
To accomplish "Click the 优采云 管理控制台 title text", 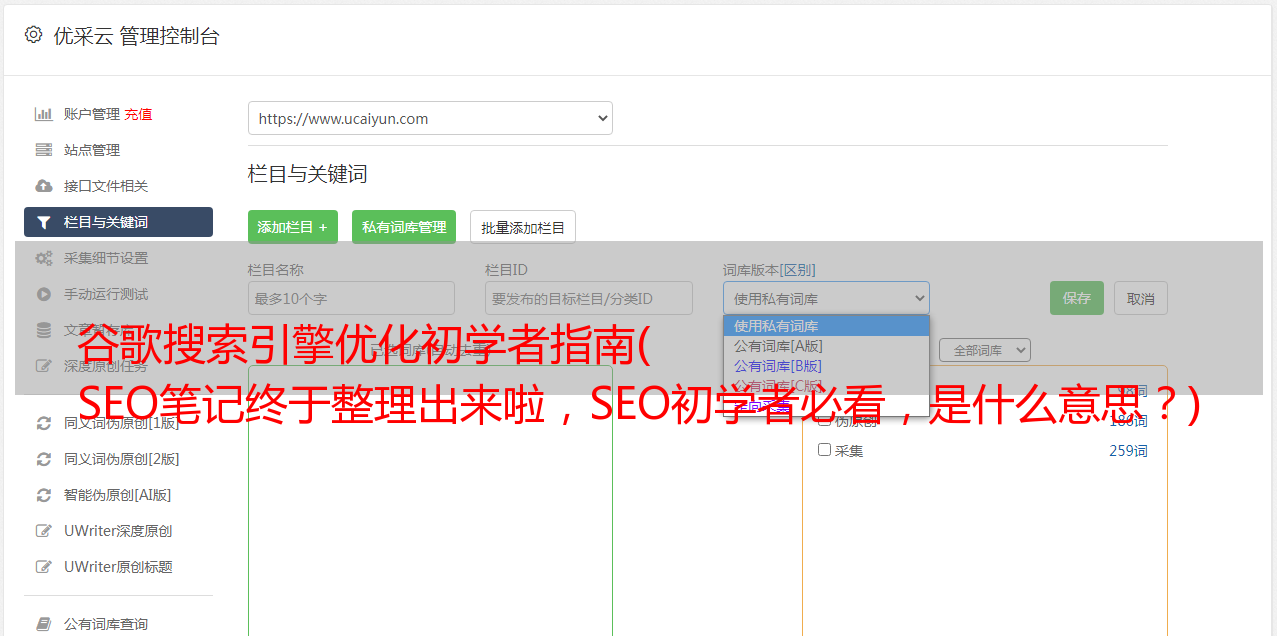I will [x=136, y=36].
